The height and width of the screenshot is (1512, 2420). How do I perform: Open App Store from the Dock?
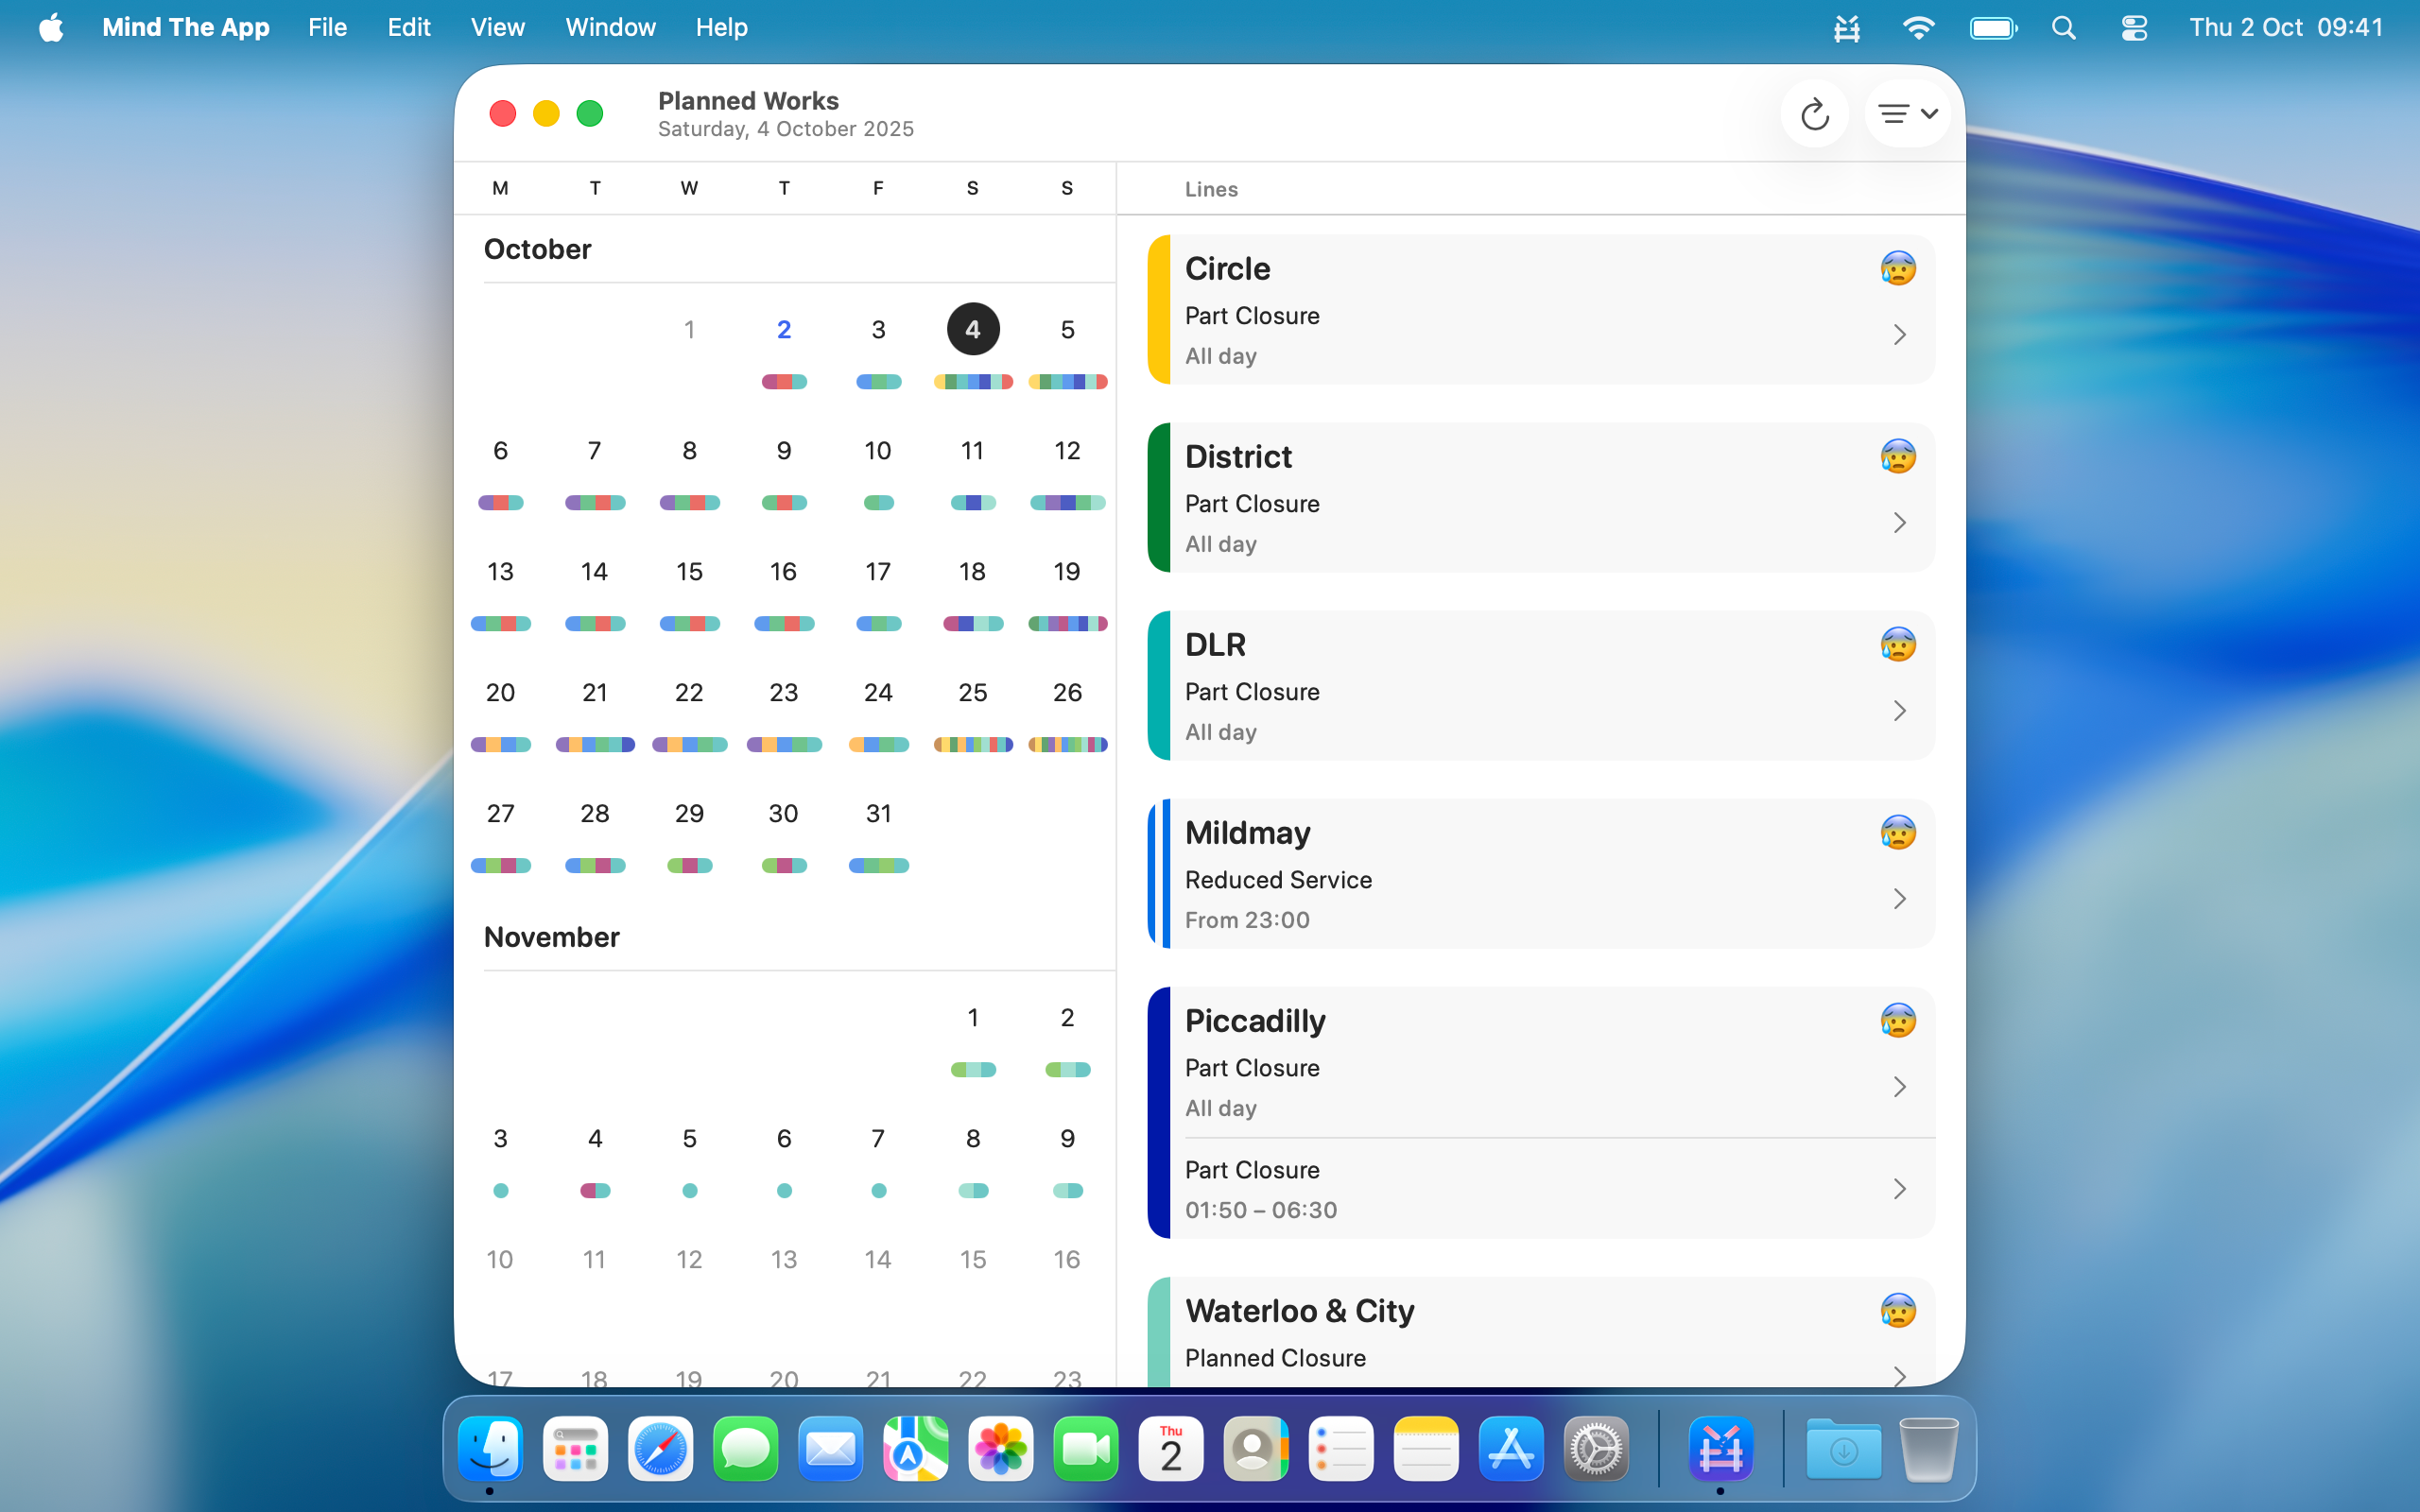point(1510,1448)
